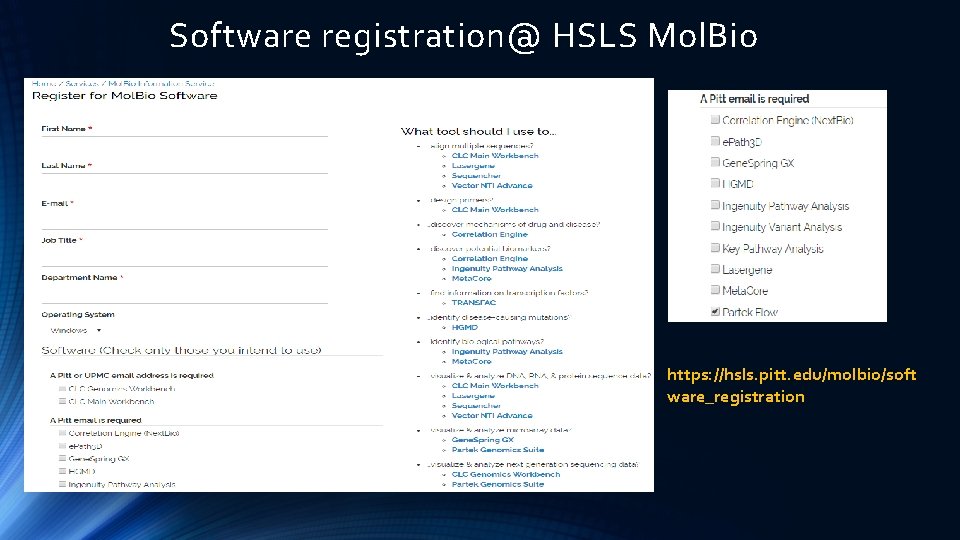Image resolution: width=960 pixels, height=540 pixels.
Task: Check GeneSpring GX in the enlarged panel
Action: tap(715, 162)
